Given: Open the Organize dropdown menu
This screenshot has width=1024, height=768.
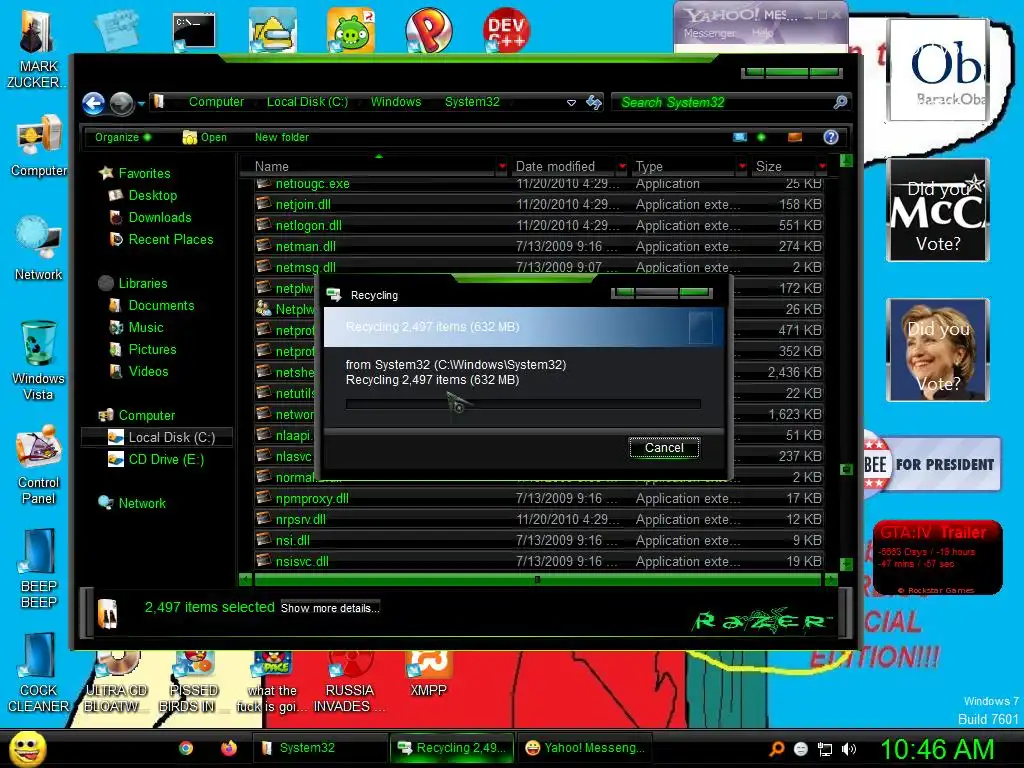Looking at the screenshot, I should click(123, 137).
